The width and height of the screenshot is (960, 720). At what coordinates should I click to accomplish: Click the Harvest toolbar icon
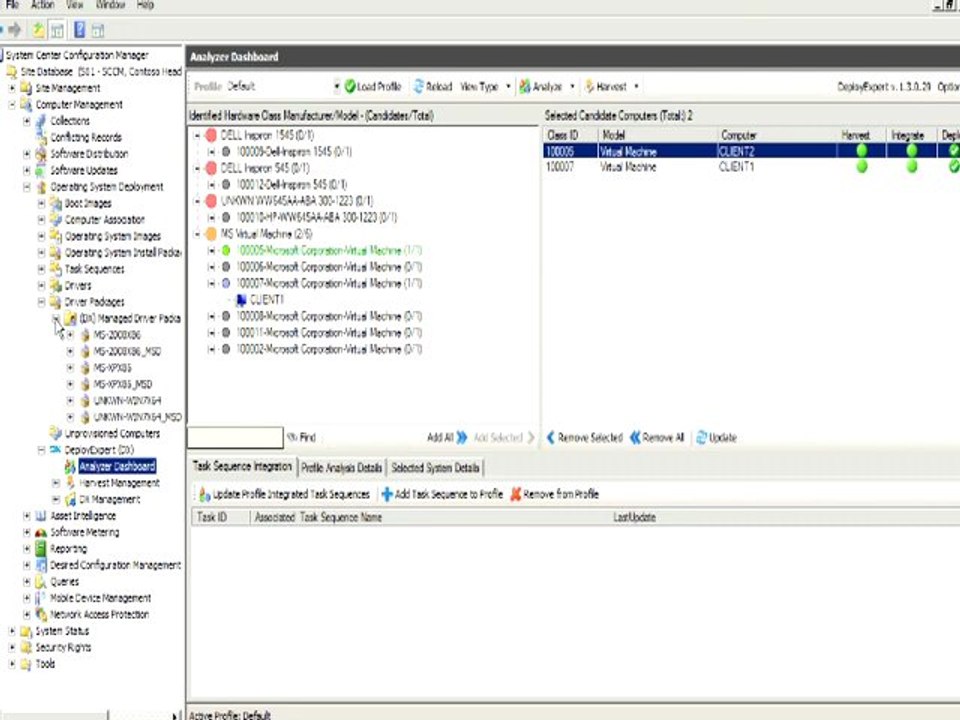[x=590, y=87]
